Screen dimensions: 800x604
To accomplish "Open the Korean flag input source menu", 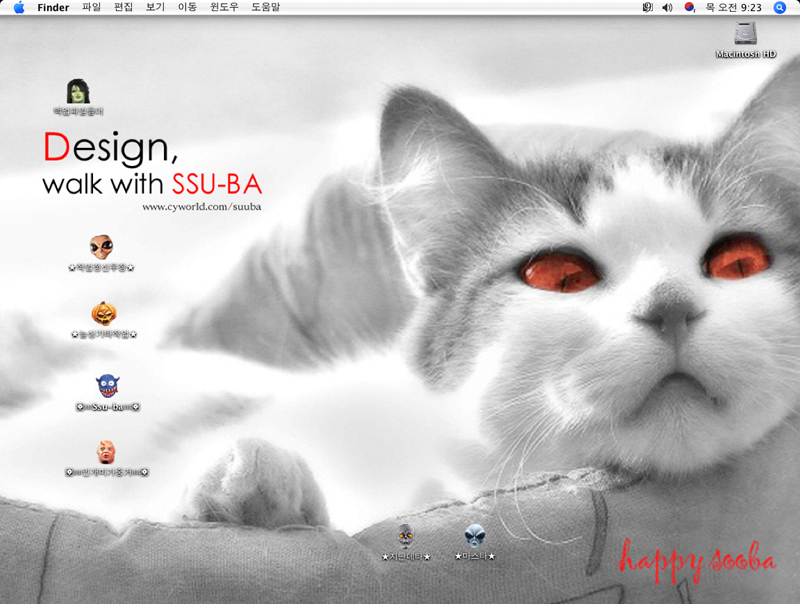I will point(689,7).
